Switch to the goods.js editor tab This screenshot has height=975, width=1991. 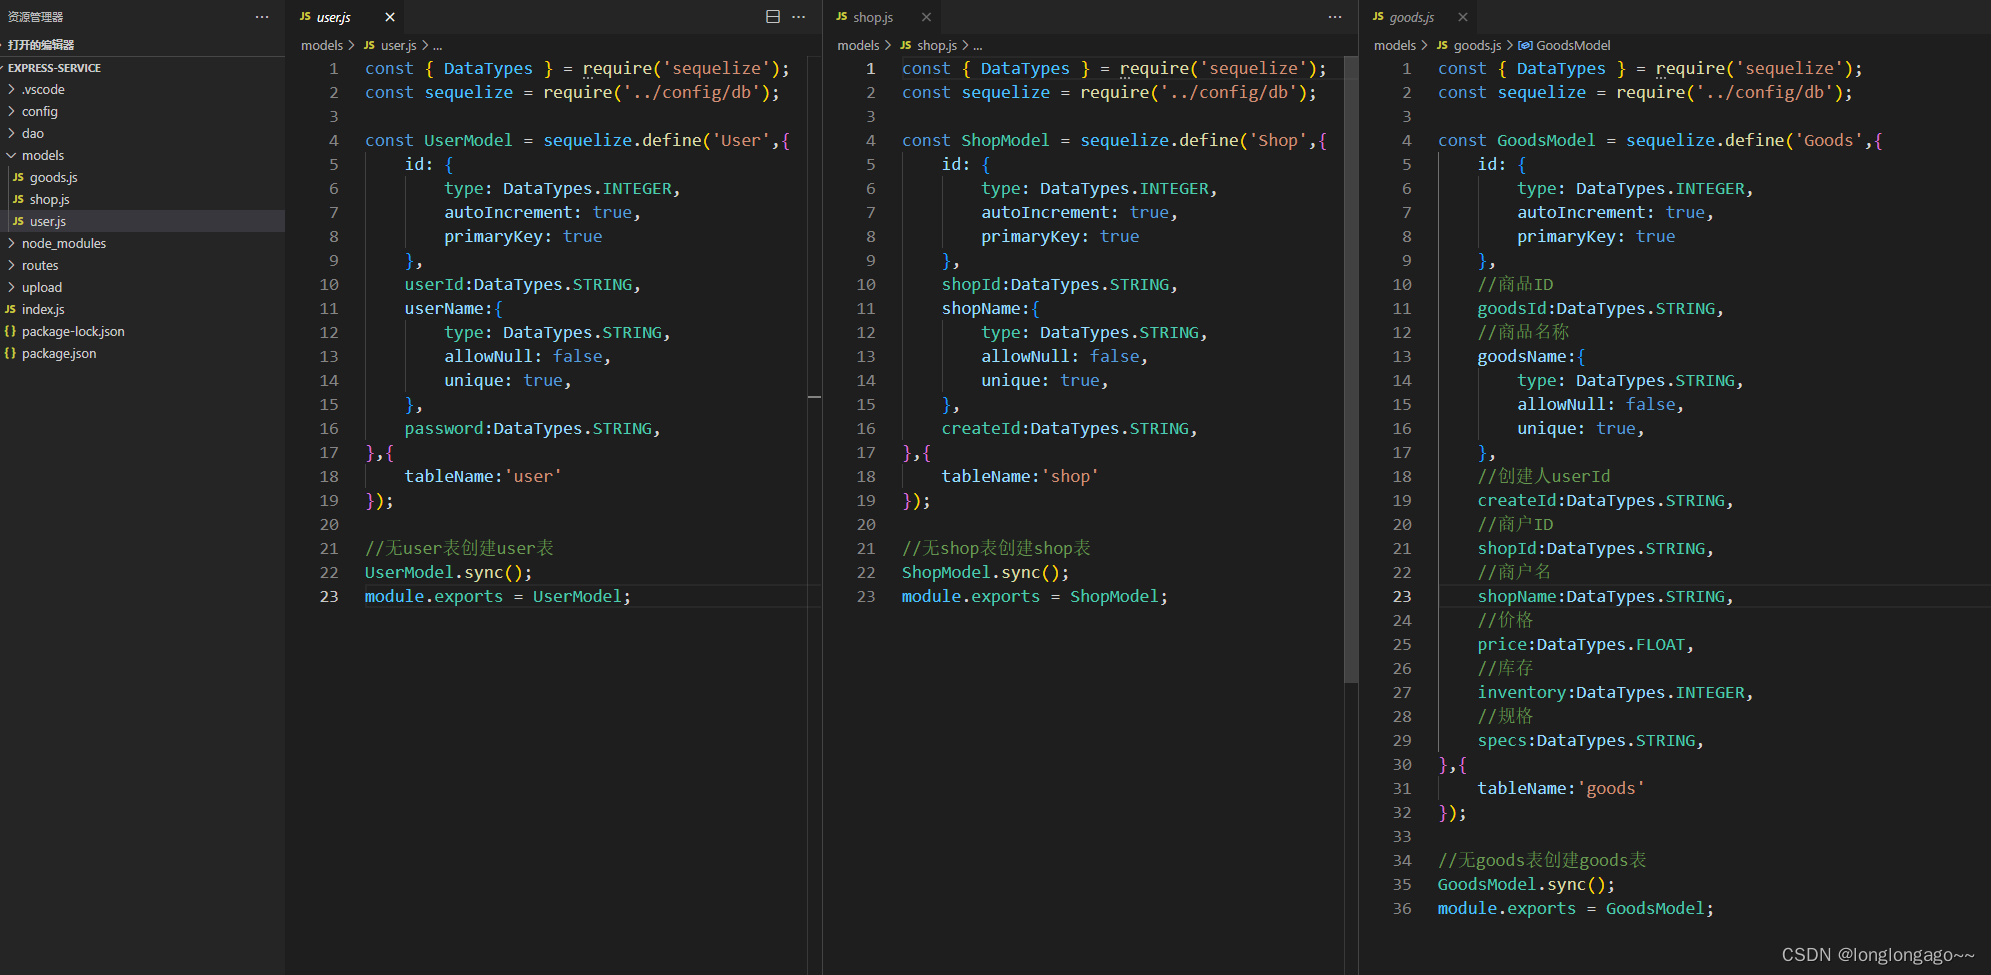pyautogui.click(x=1411, y=17)
